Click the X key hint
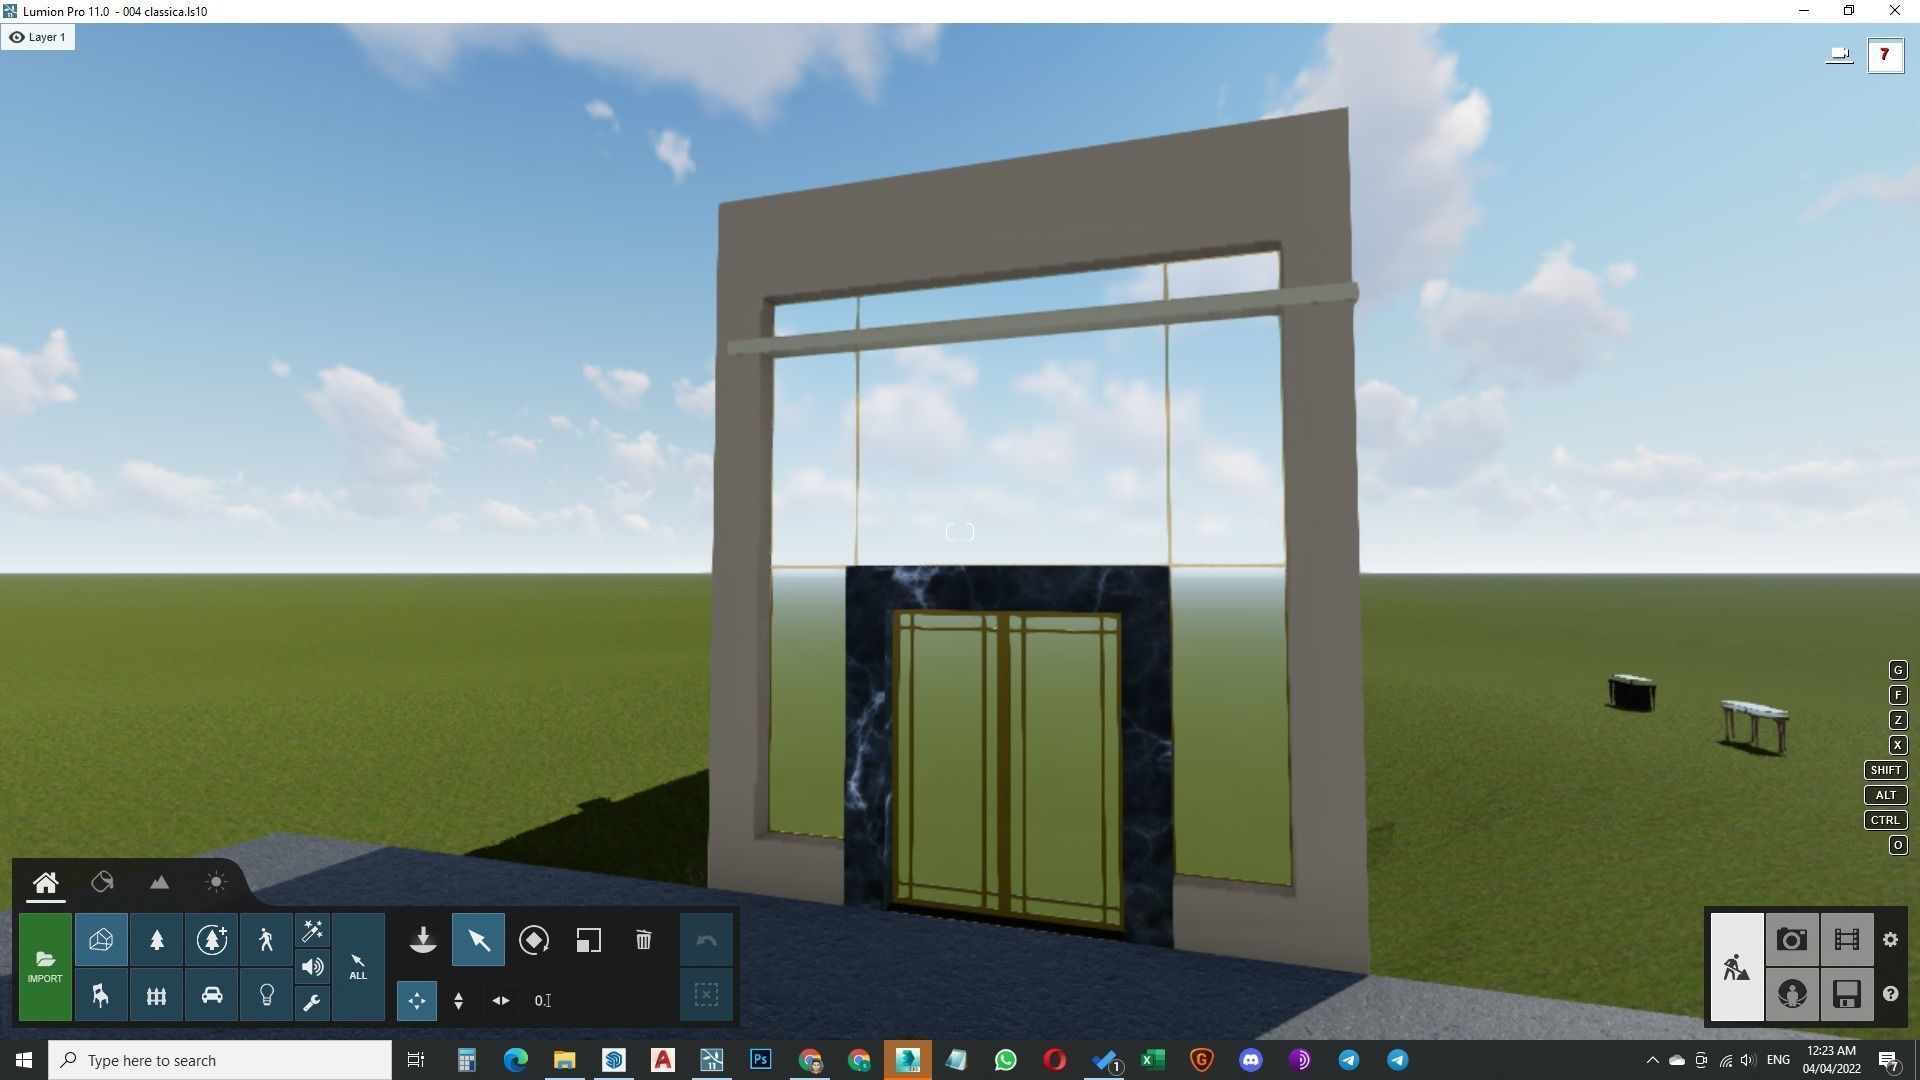This screenshot has width=1920, height=1080. point(1897,745)
